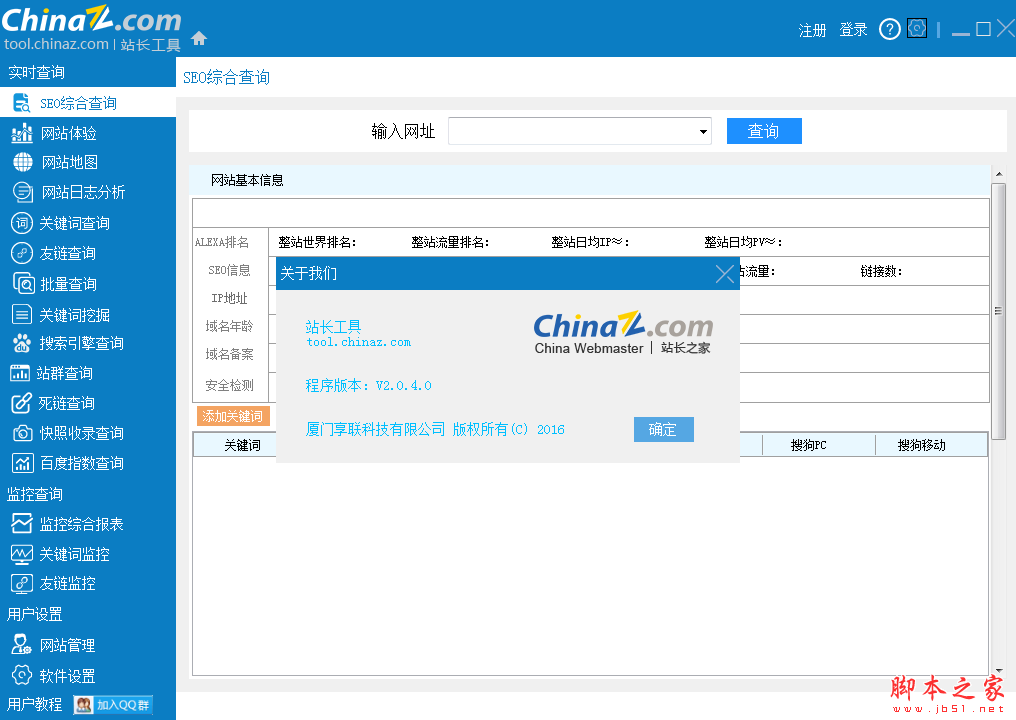Click the home icon in the header
This screenshot has width=1016, height=720.
199,39
